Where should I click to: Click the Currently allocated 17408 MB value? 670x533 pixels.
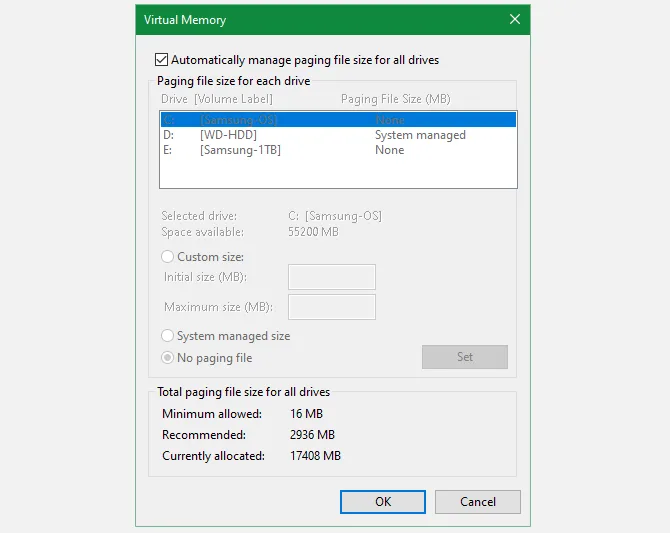[315, 456]
